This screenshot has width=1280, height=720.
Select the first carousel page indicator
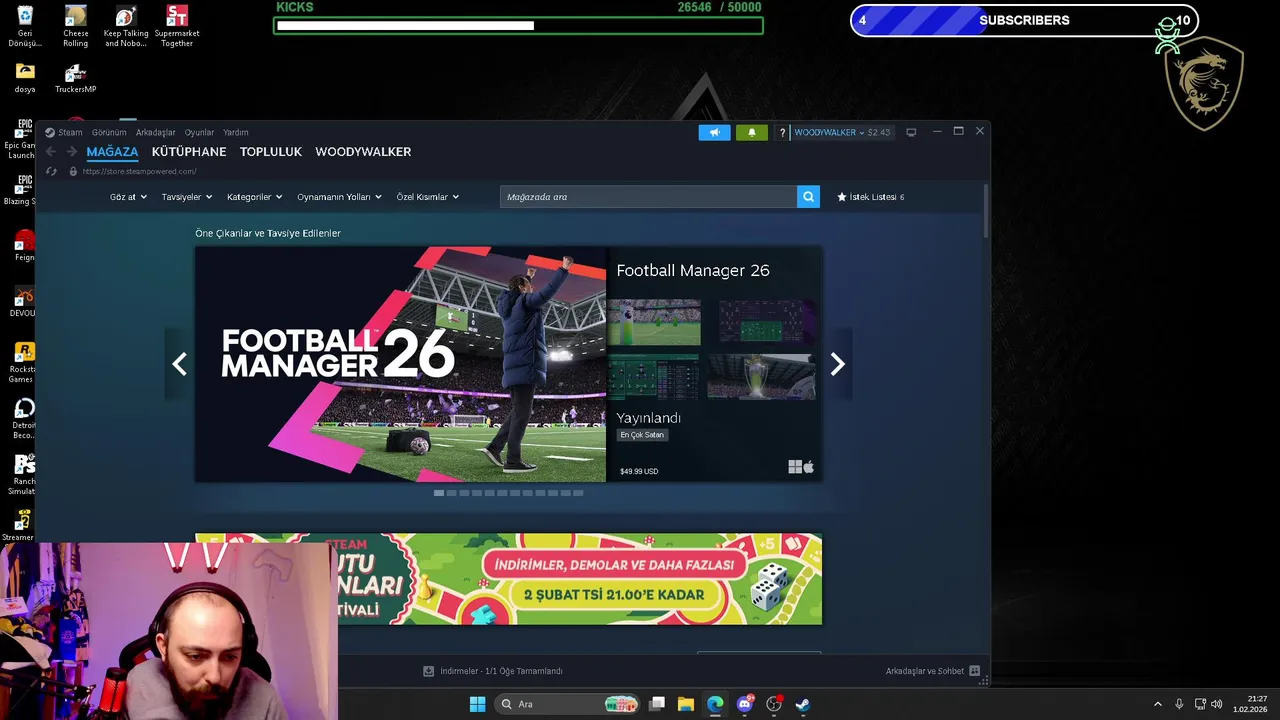[439, 493]
